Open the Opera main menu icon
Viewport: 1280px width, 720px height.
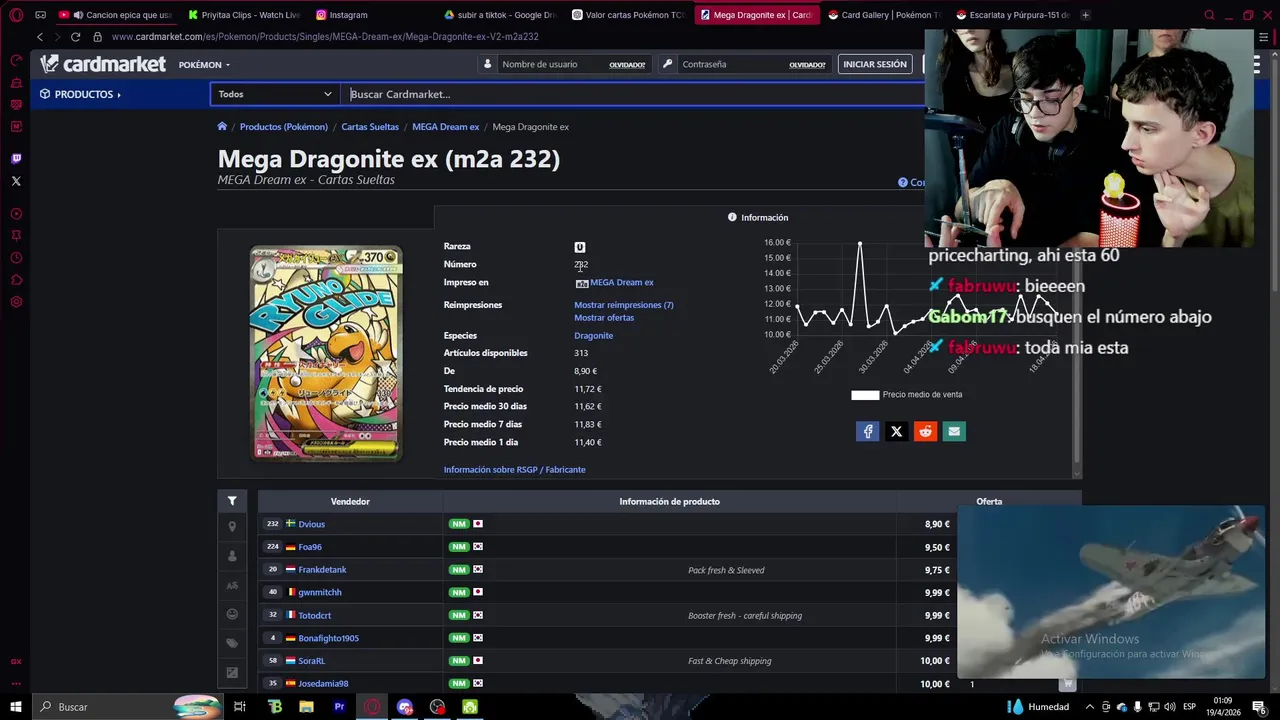[x=16, y=15]
